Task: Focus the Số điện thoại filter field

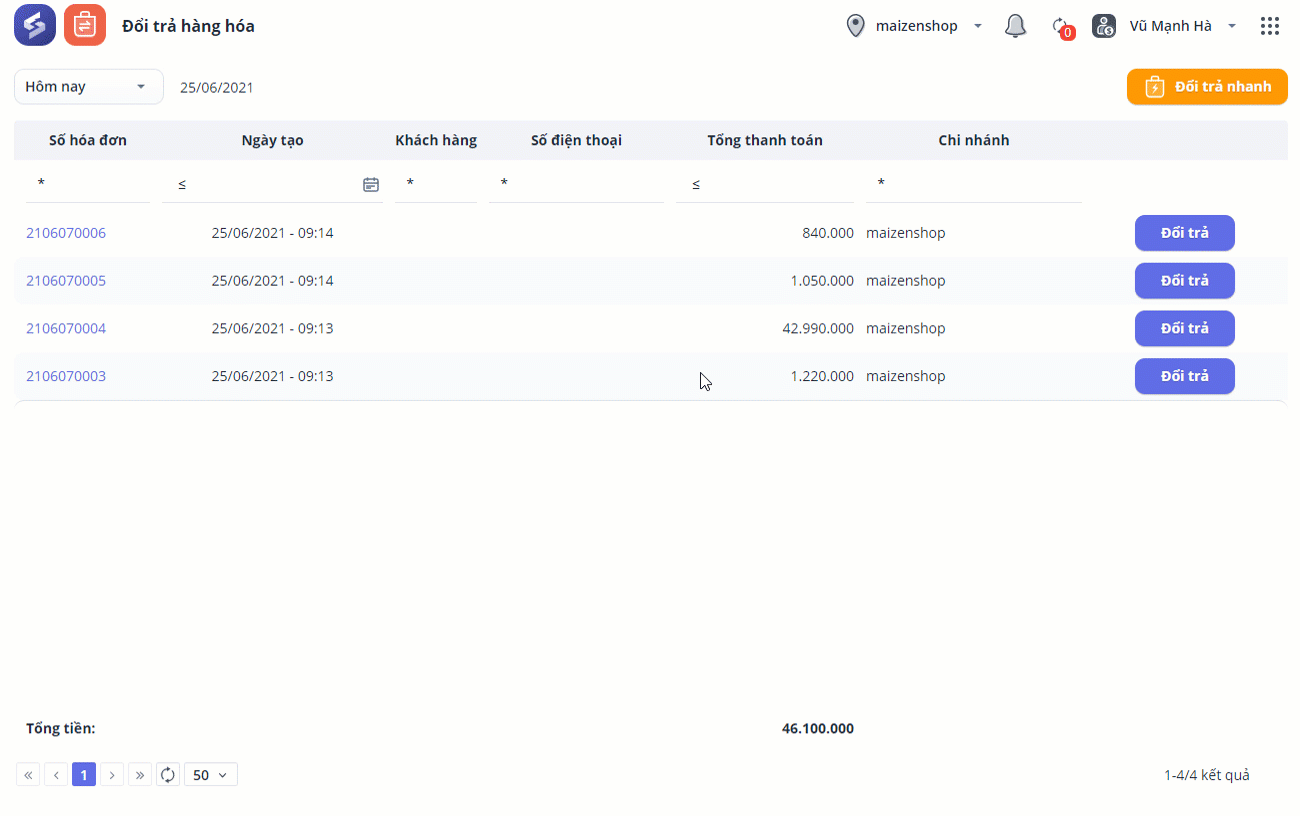Action: [576, 184]
